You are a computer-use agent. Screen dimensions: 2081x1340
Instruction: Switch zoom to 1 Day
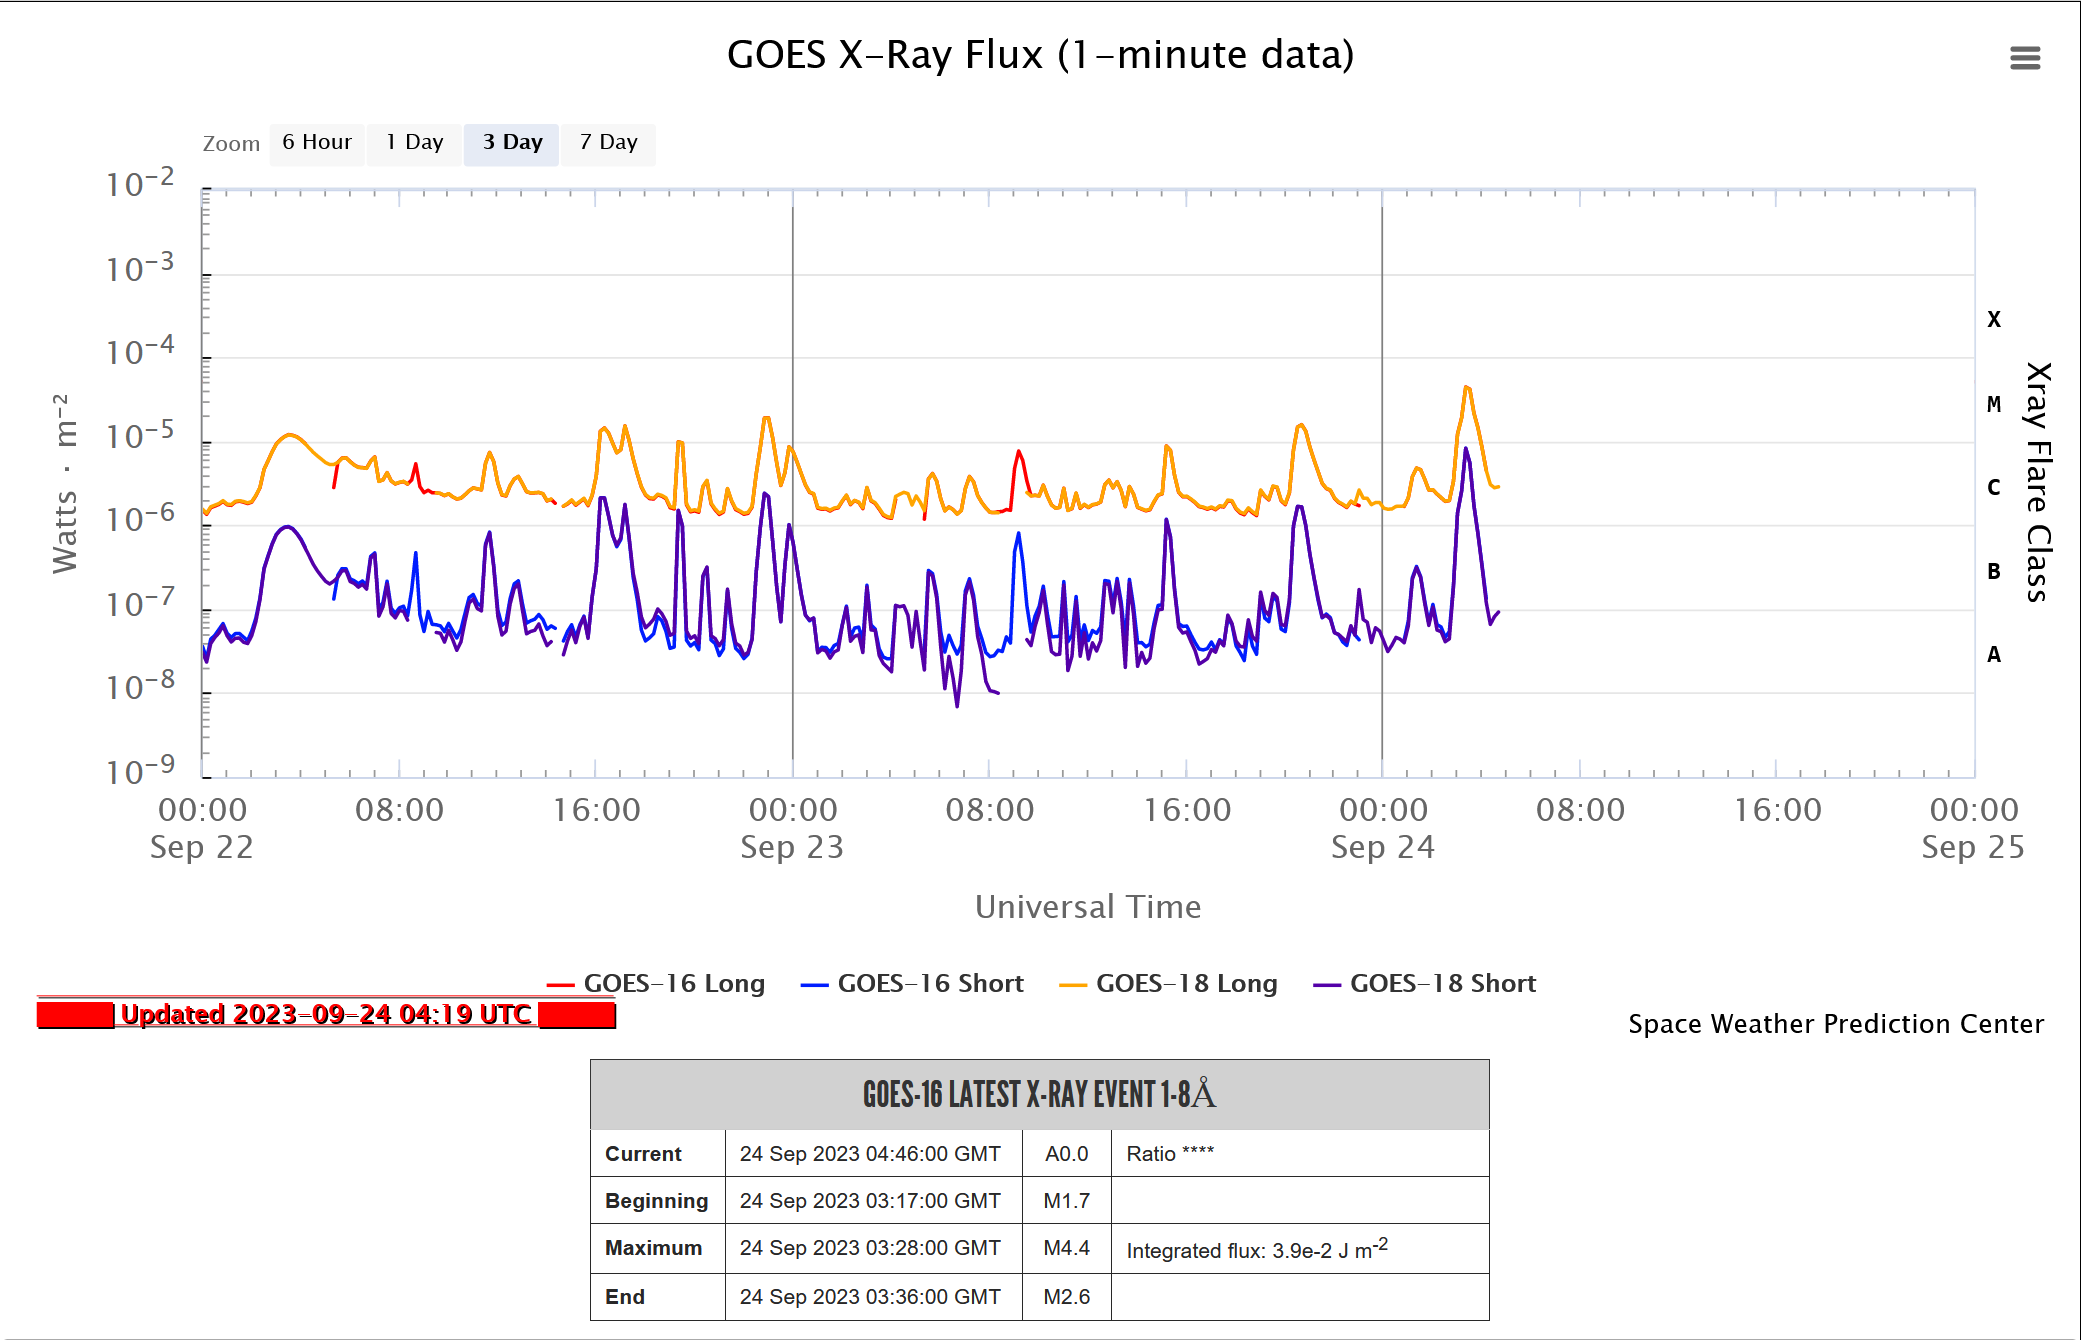pos(414,143)
